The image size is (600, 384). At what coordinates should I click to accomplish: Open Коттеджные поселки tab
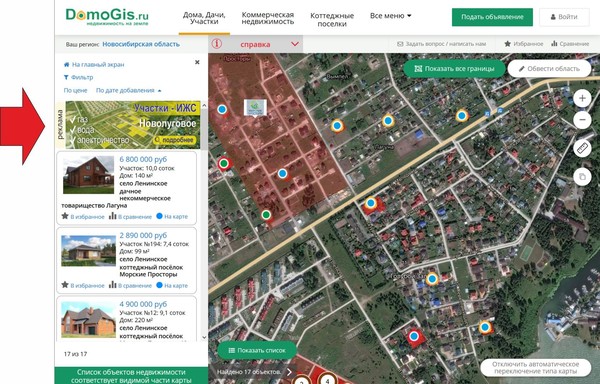point(332,20)
